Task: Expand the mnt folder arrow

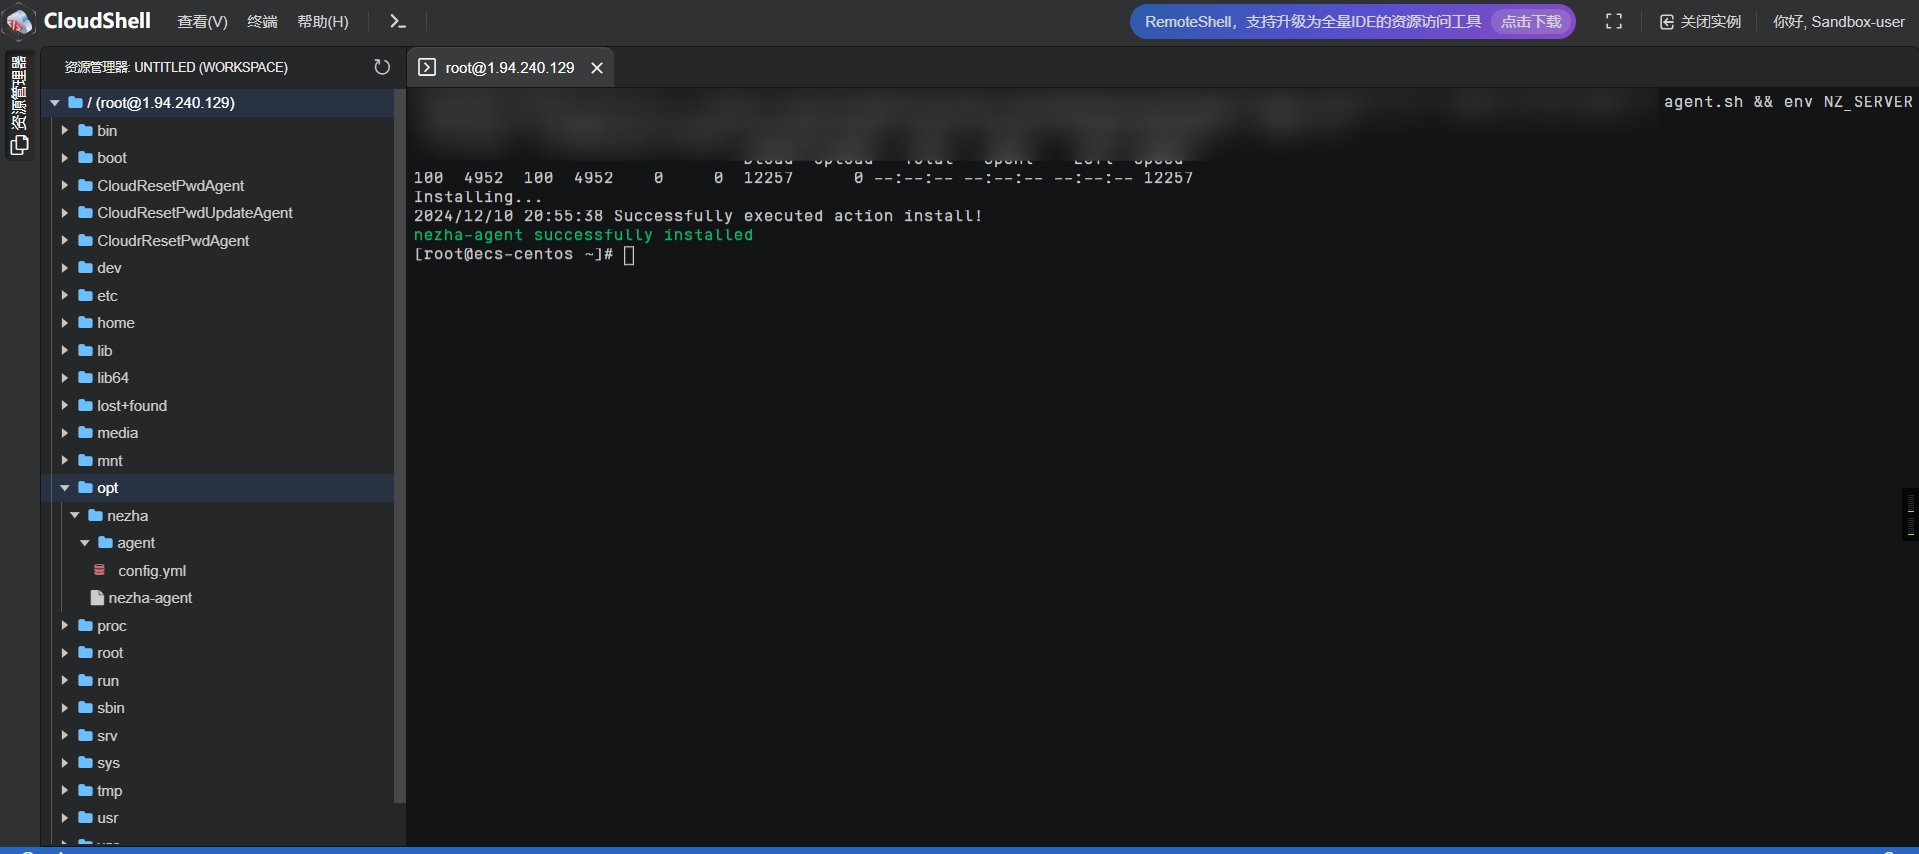Action: 65,460
